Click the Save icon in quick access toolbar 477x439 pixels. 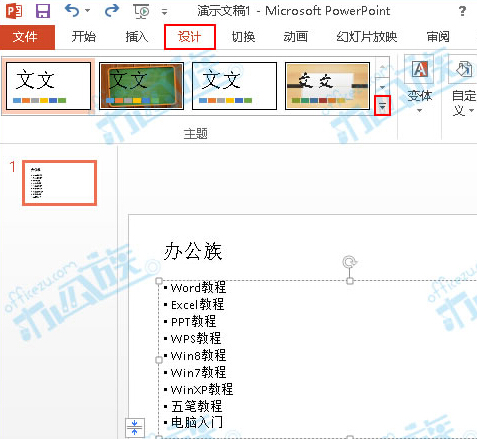point(43,11)
